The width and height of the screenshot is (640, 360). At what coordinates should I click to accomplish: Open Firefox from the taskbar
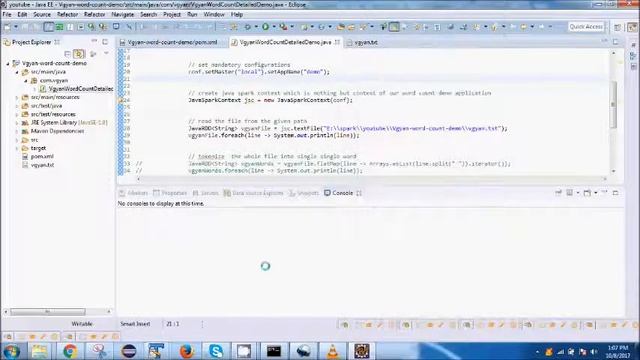[x=187, y=351]
